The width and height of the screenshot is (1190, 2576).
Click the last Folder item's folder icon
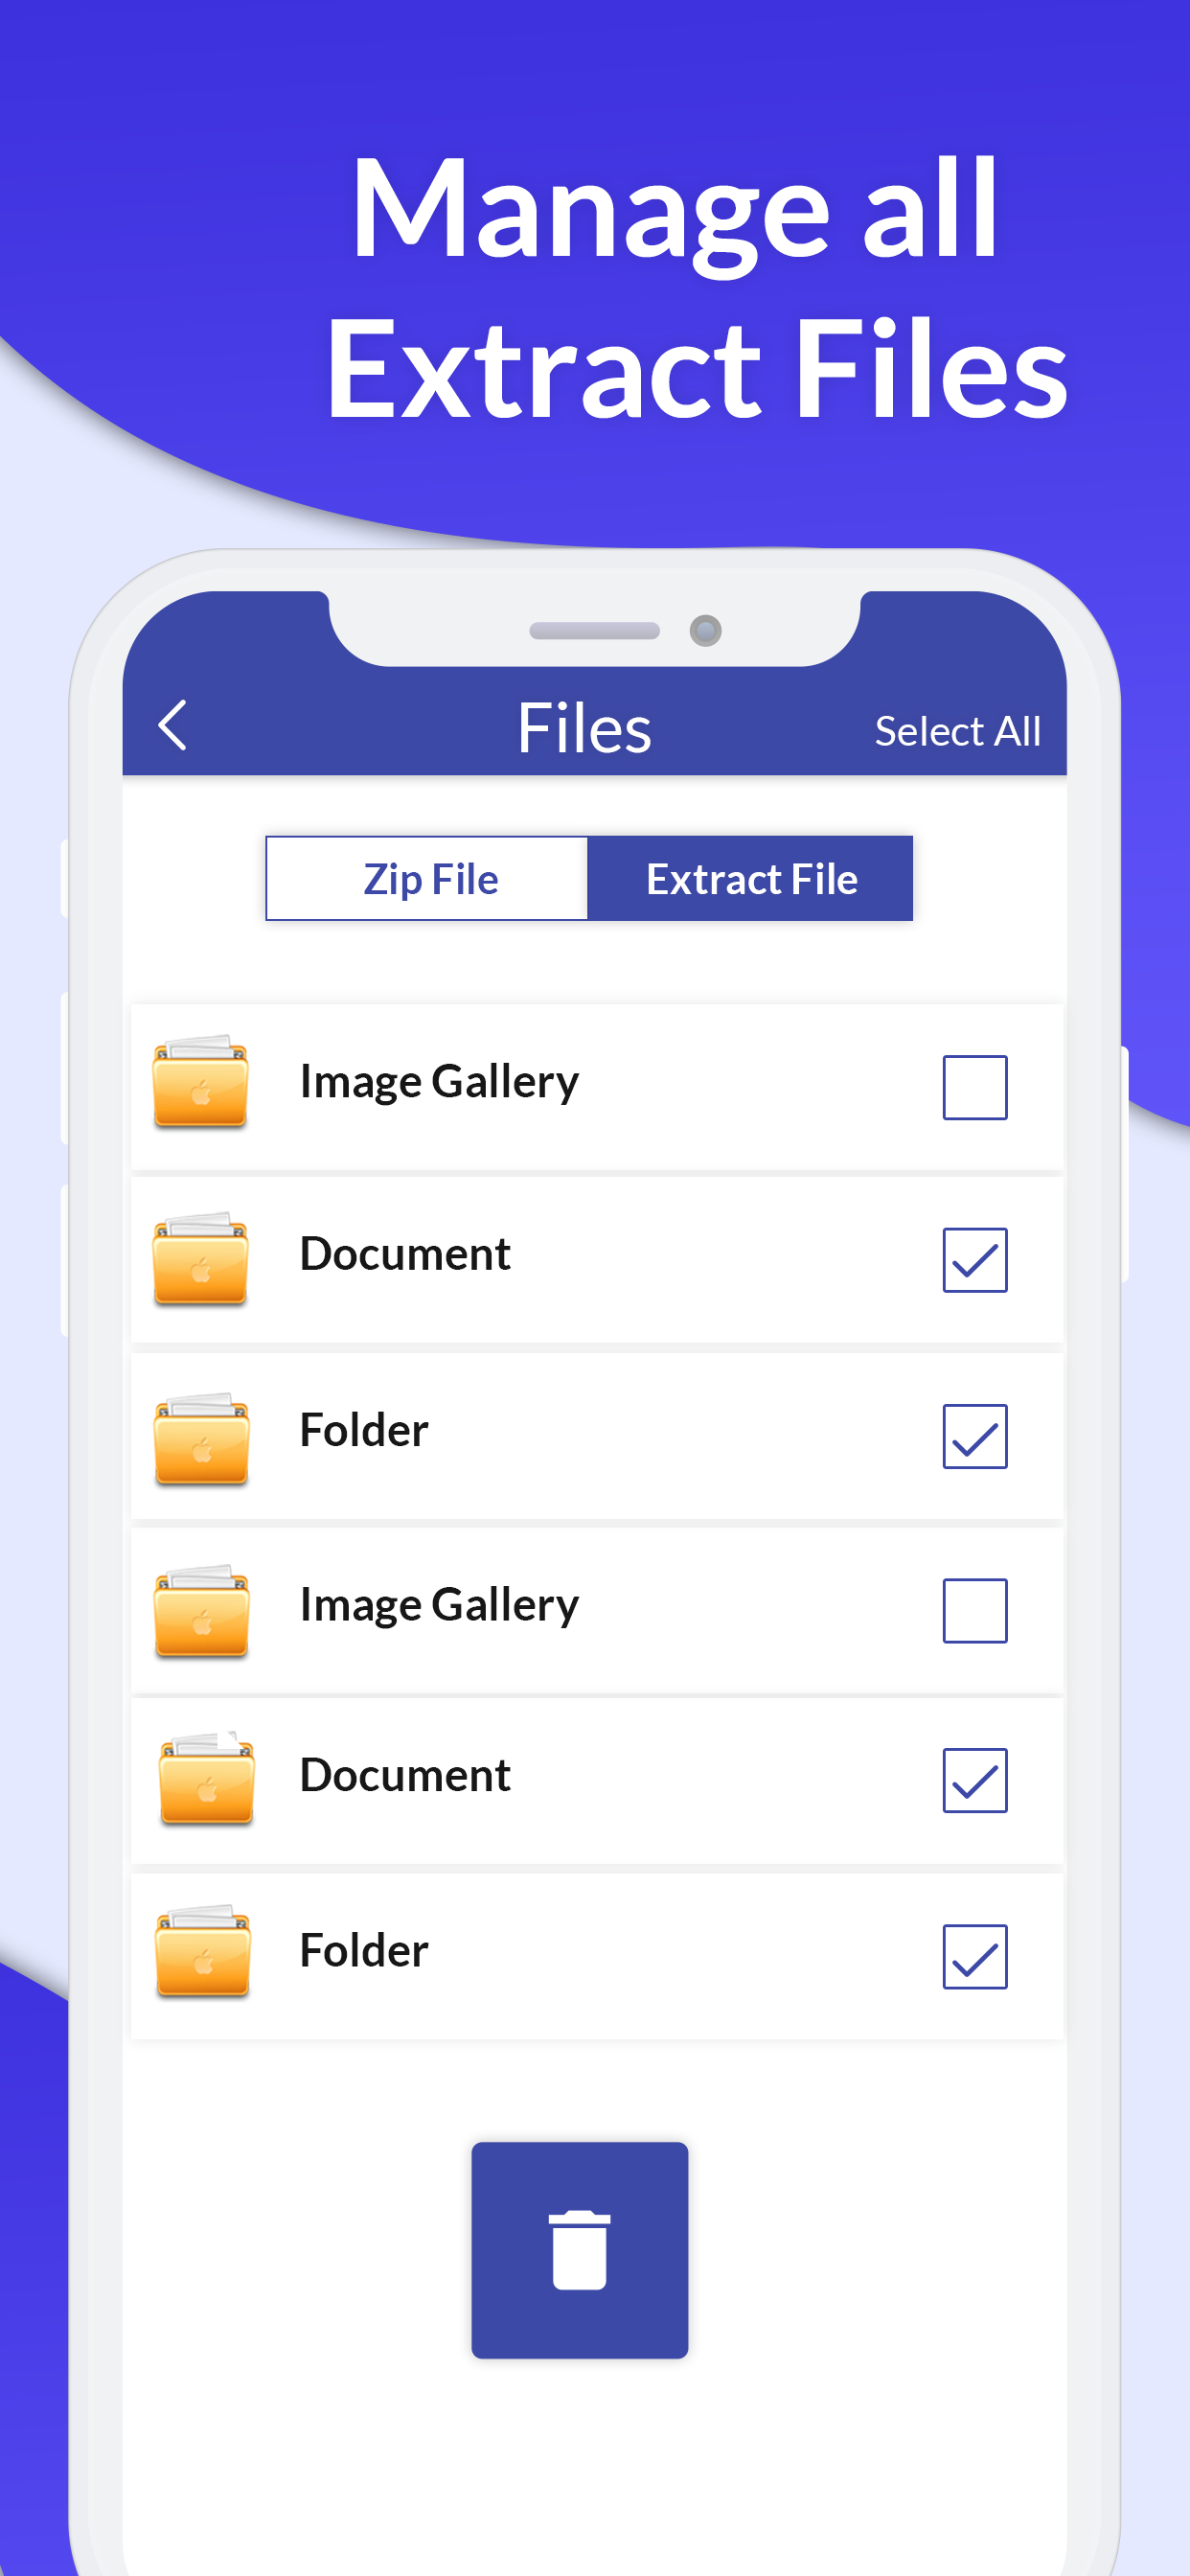pos(202,1953)
